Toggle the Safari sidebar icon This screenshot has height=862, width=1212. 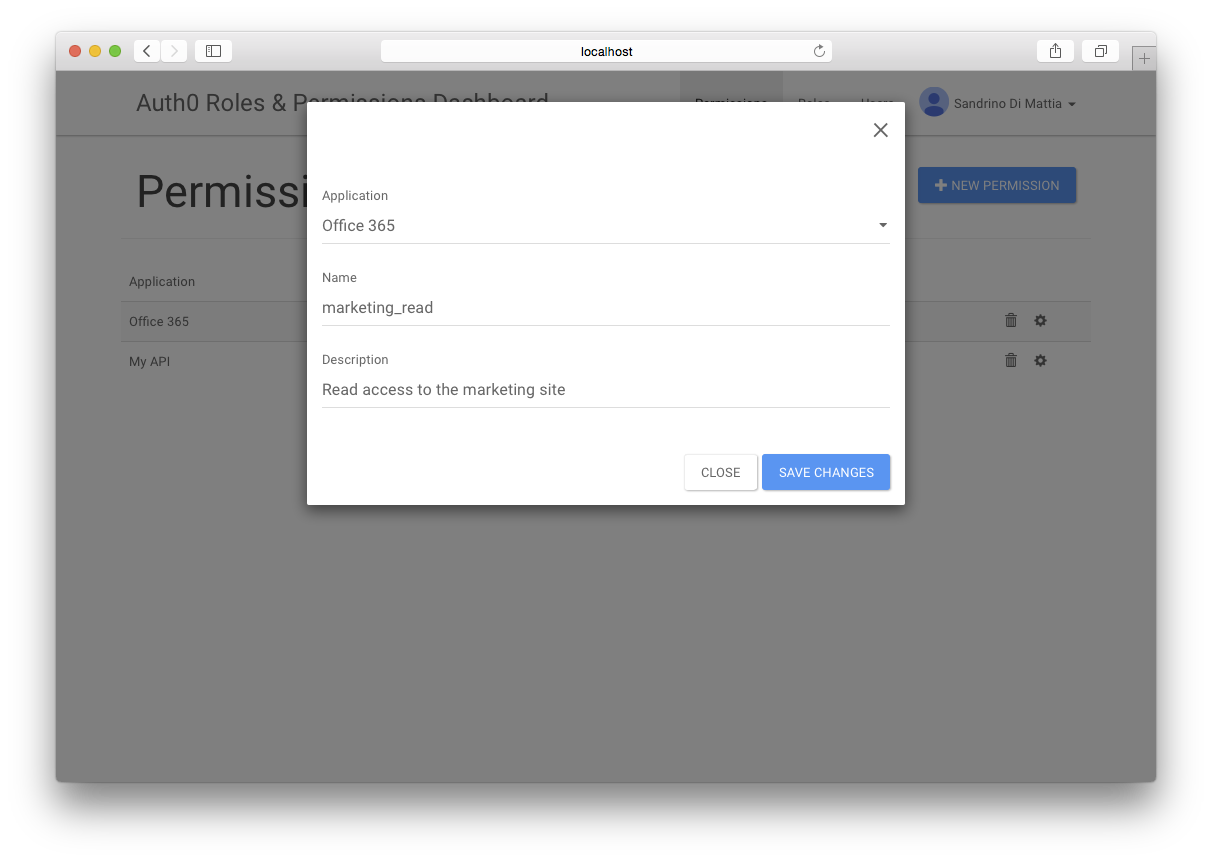pyautogui.click(x=213, y=51)
